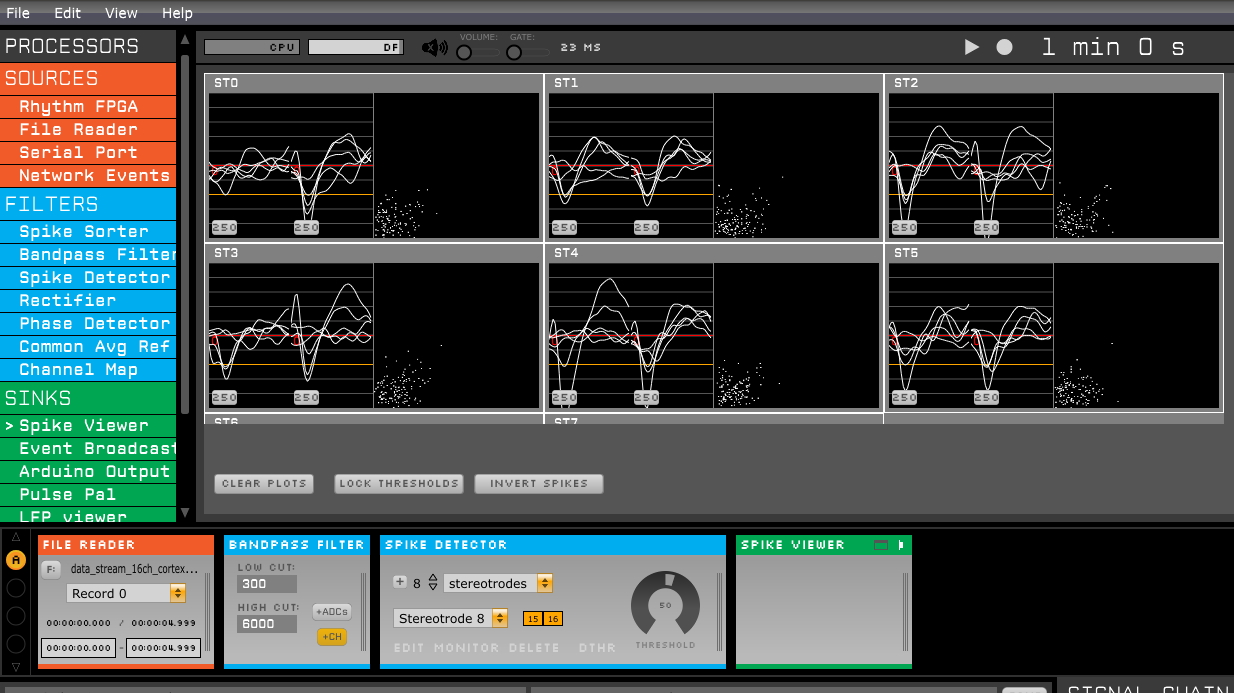
Task: Open the View menu
Action: (121, 13)
